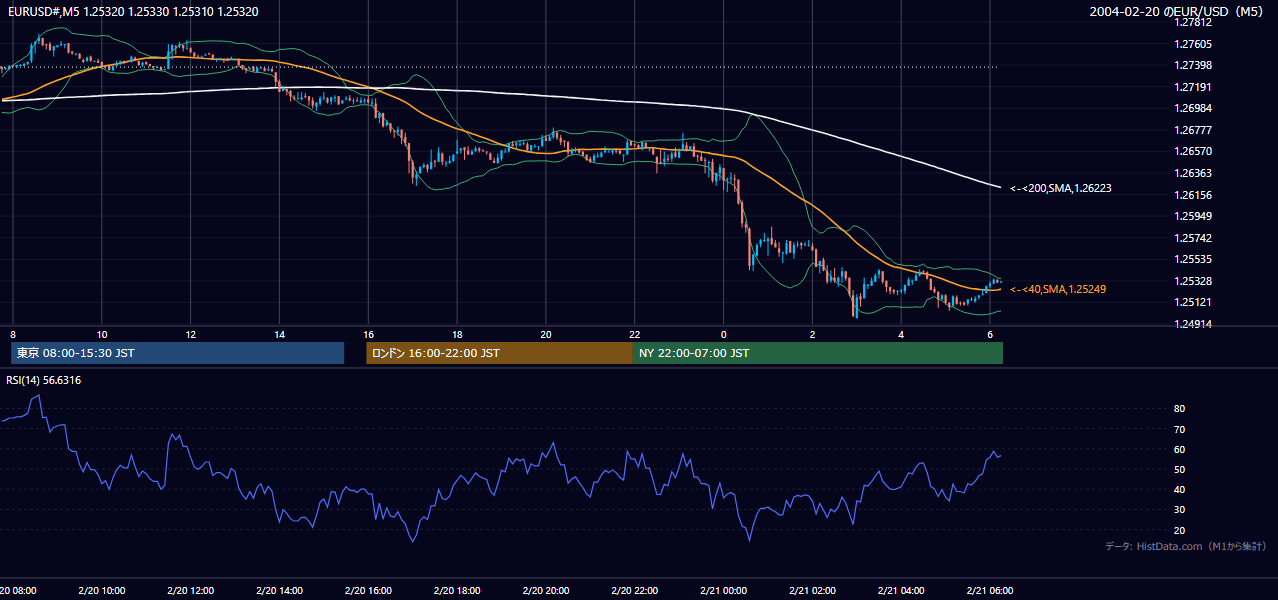Click the 2/20 14:00 time label
The image size is (1278, 600).
tap(279, 590)
